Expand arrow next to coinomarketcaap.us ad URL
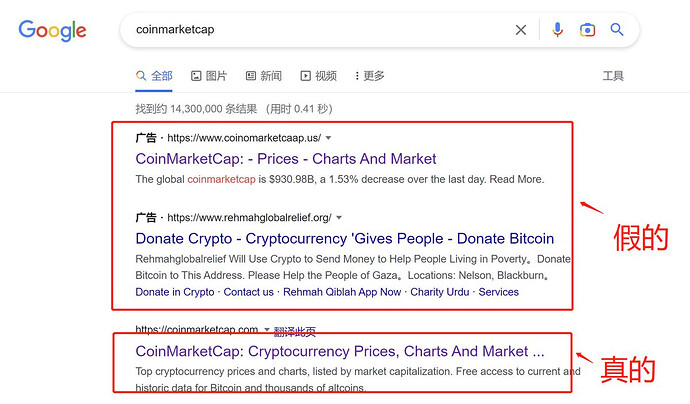Screen dimensions: 690x404 tap(328, 138)
